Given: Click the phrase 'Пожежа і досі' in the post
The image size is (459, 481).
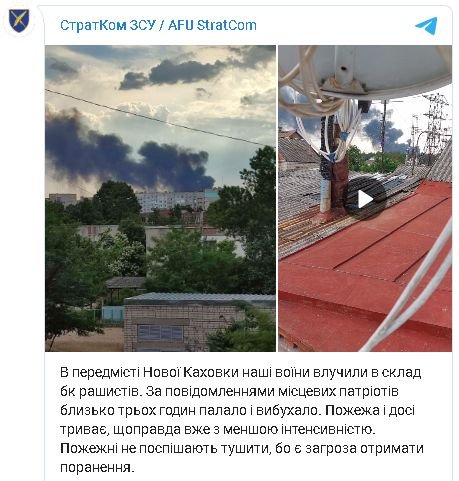Looking at the screenshot, I should click(370, 410).
